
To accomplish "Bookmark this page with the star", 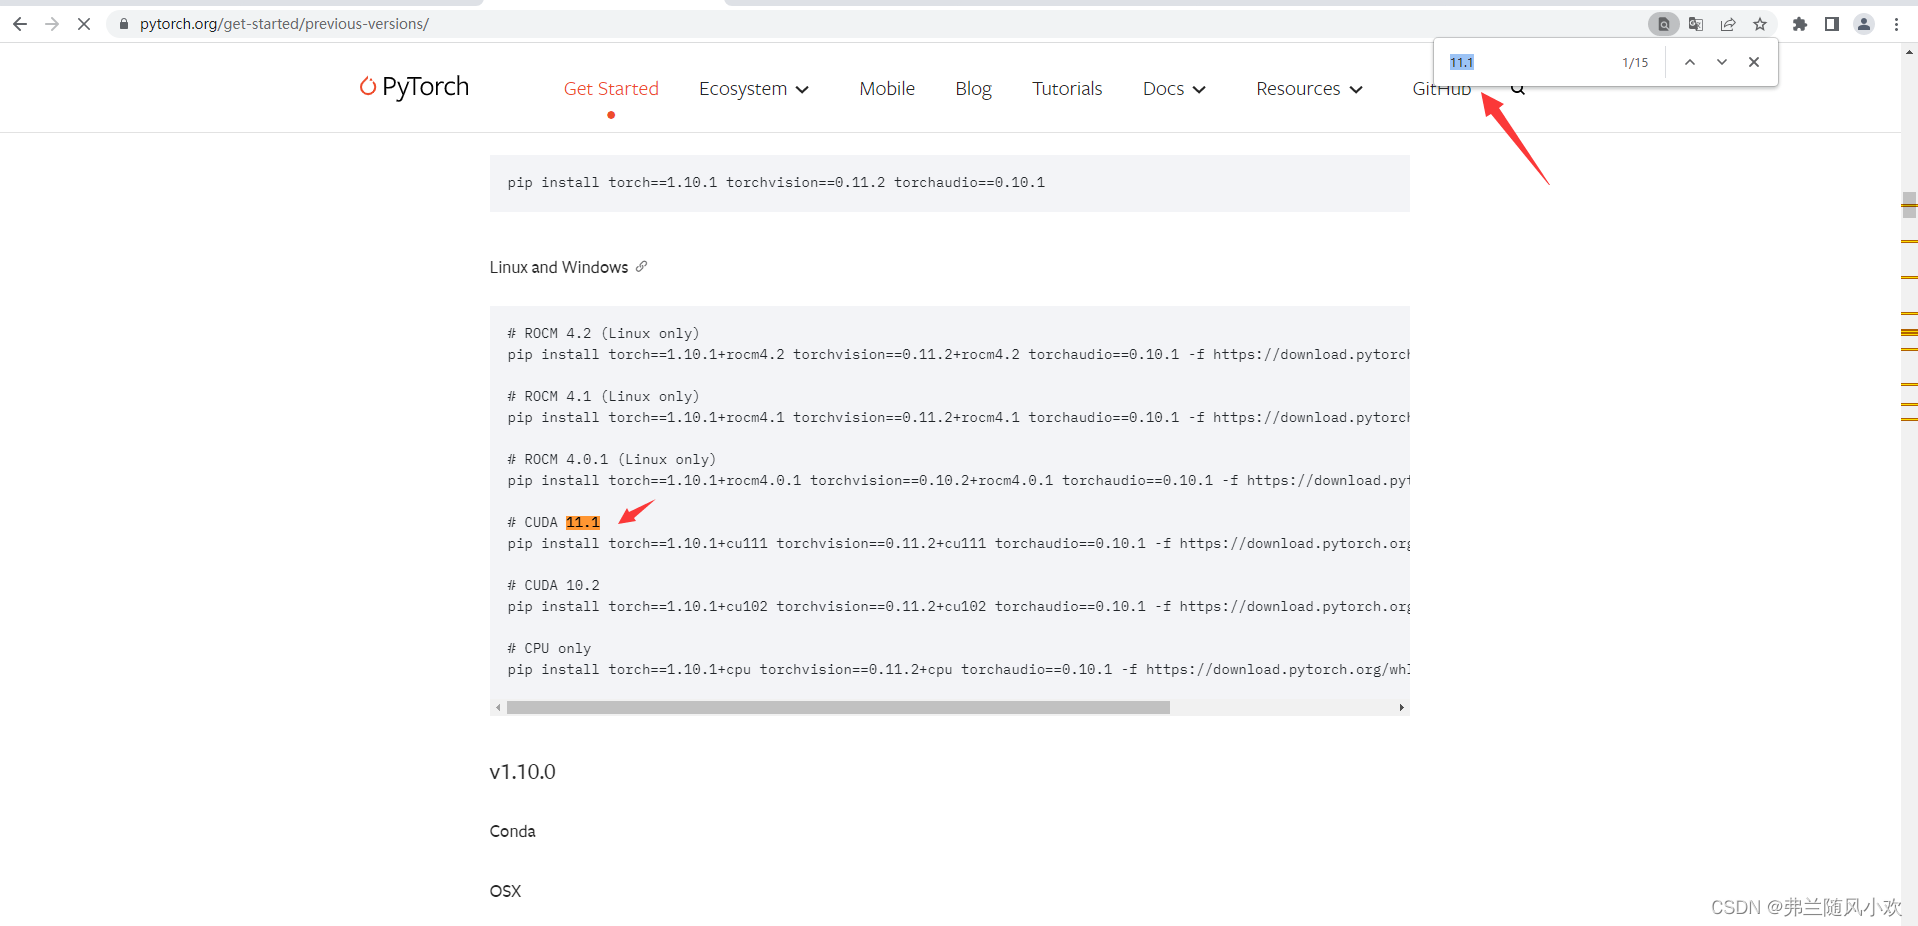I will [x=1760, y=24].
